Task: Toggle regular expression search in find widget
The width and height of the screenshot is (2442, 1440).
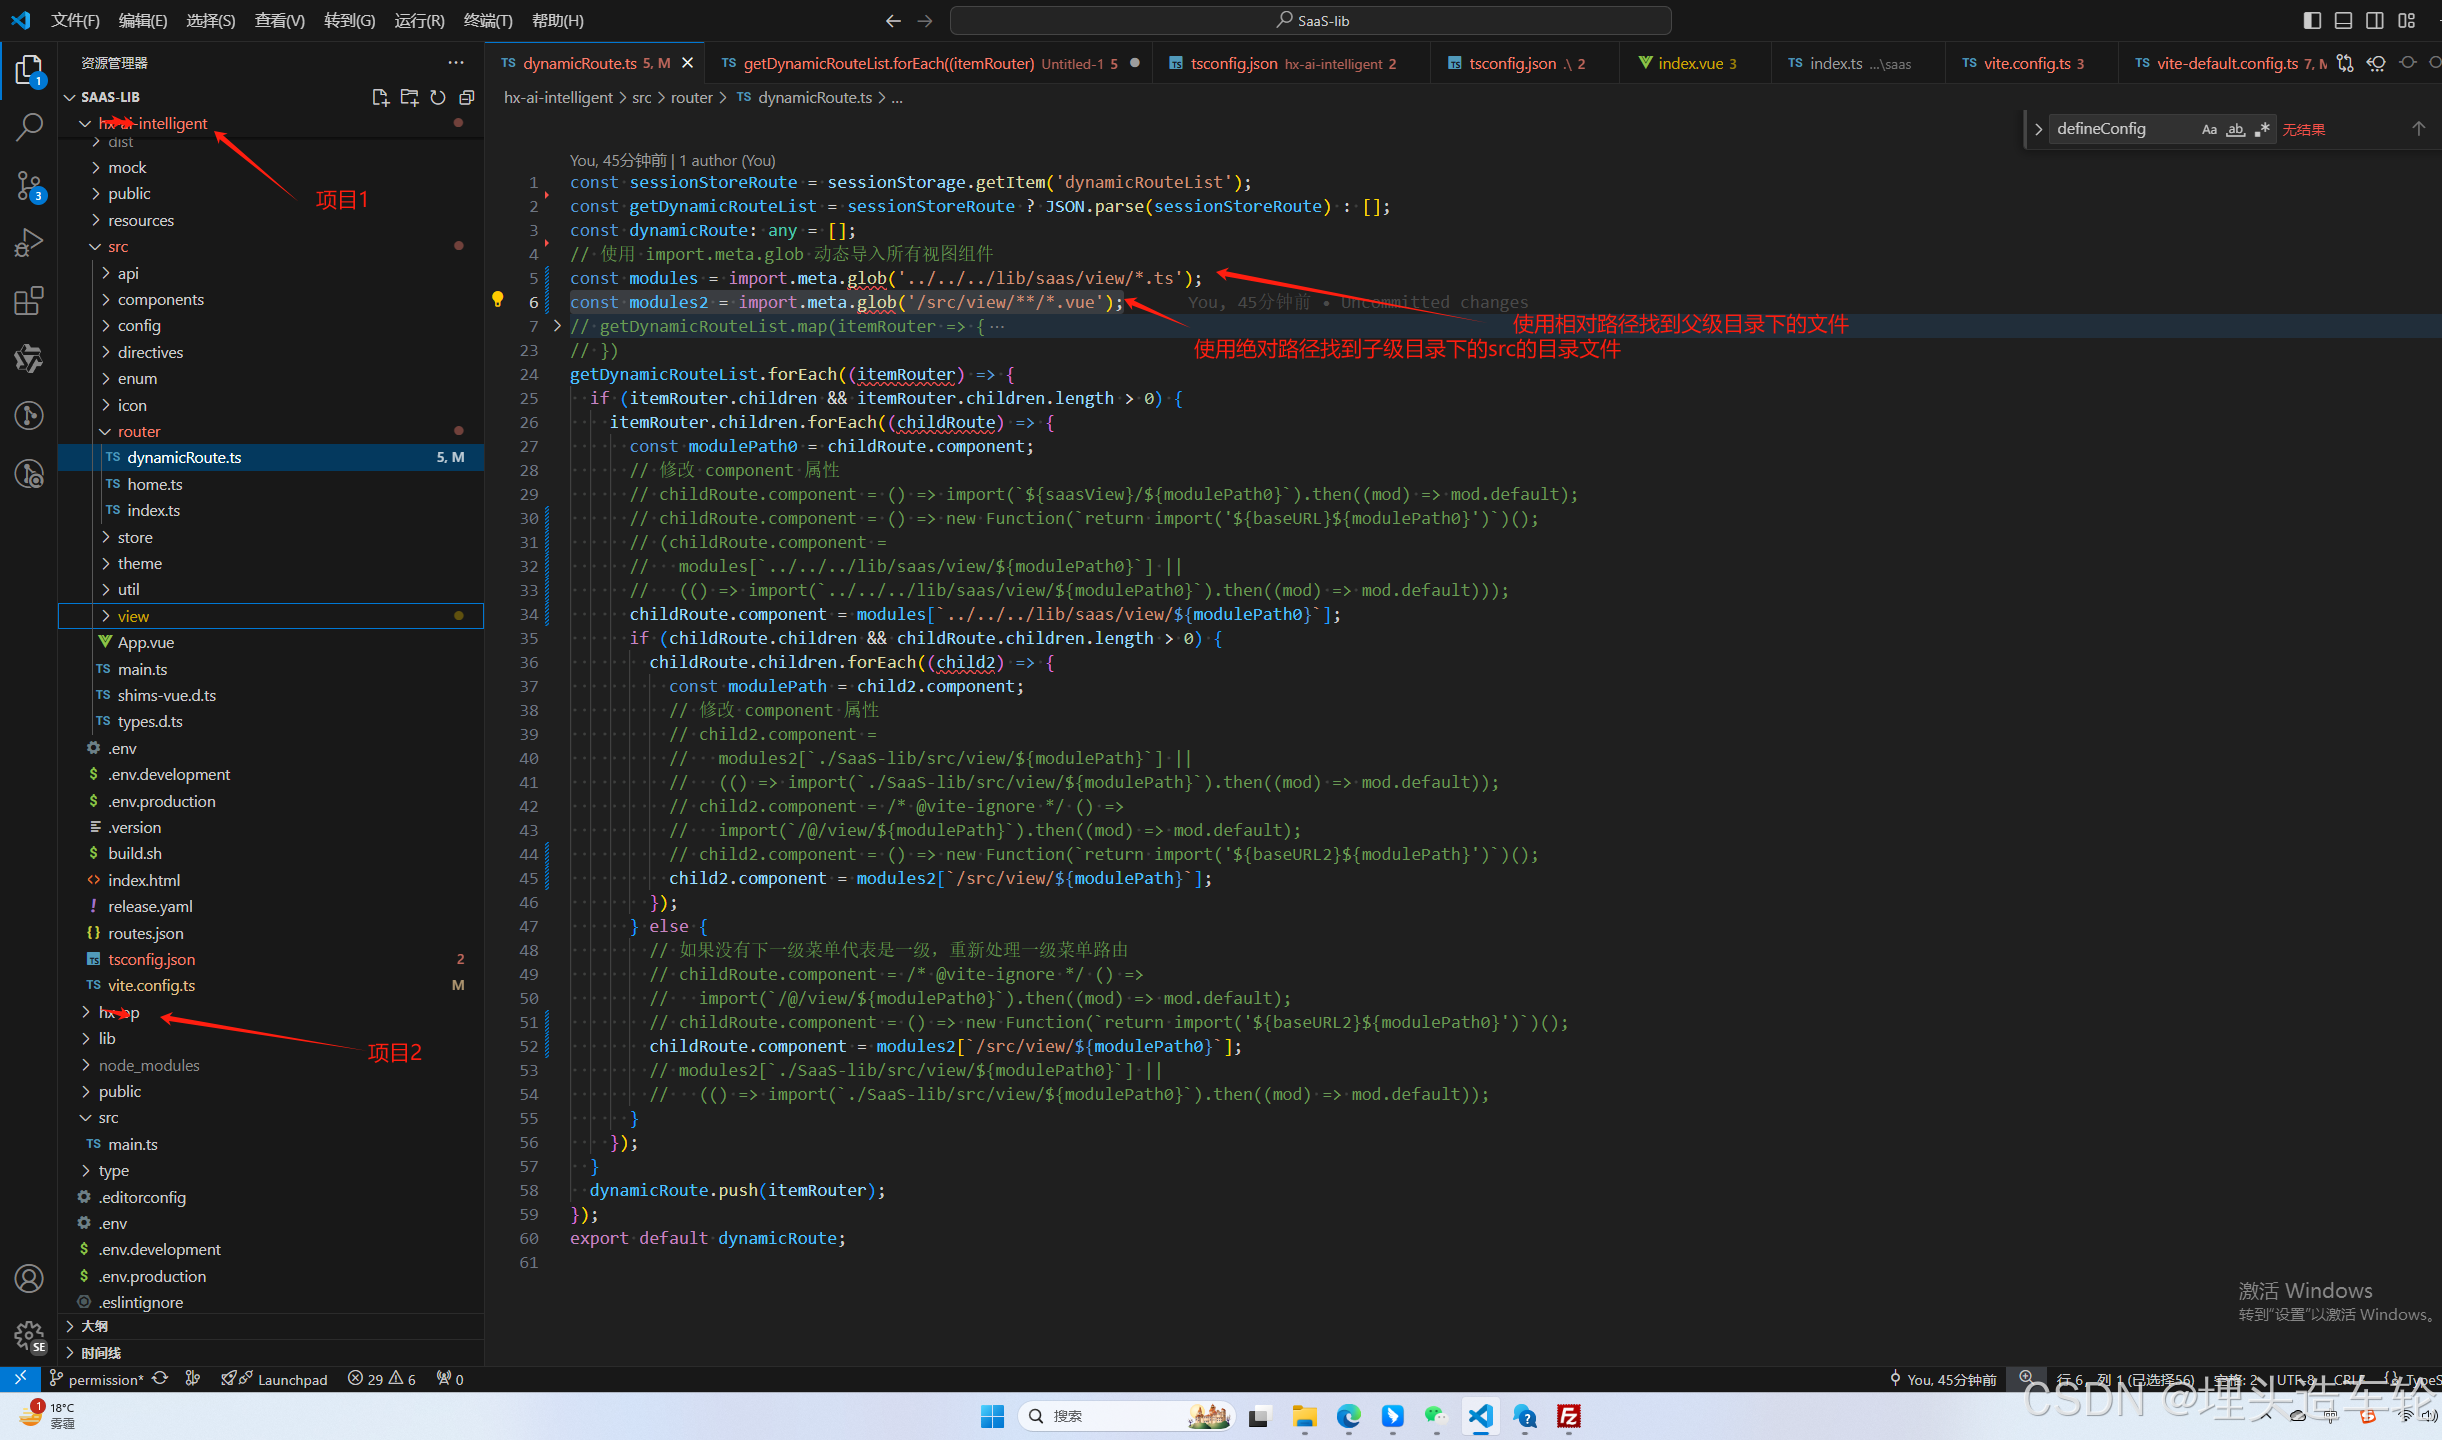Action: [2262, 129]
